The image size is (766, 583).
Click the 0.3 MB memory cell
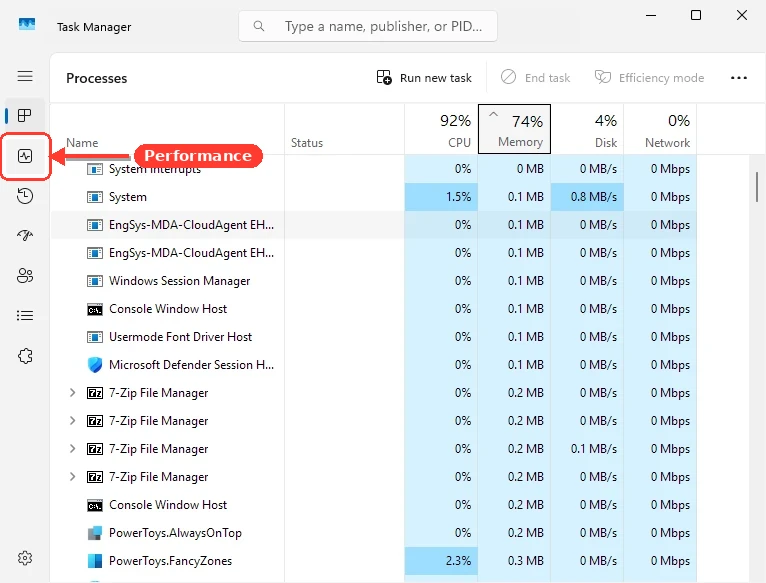tap(514, 561)
